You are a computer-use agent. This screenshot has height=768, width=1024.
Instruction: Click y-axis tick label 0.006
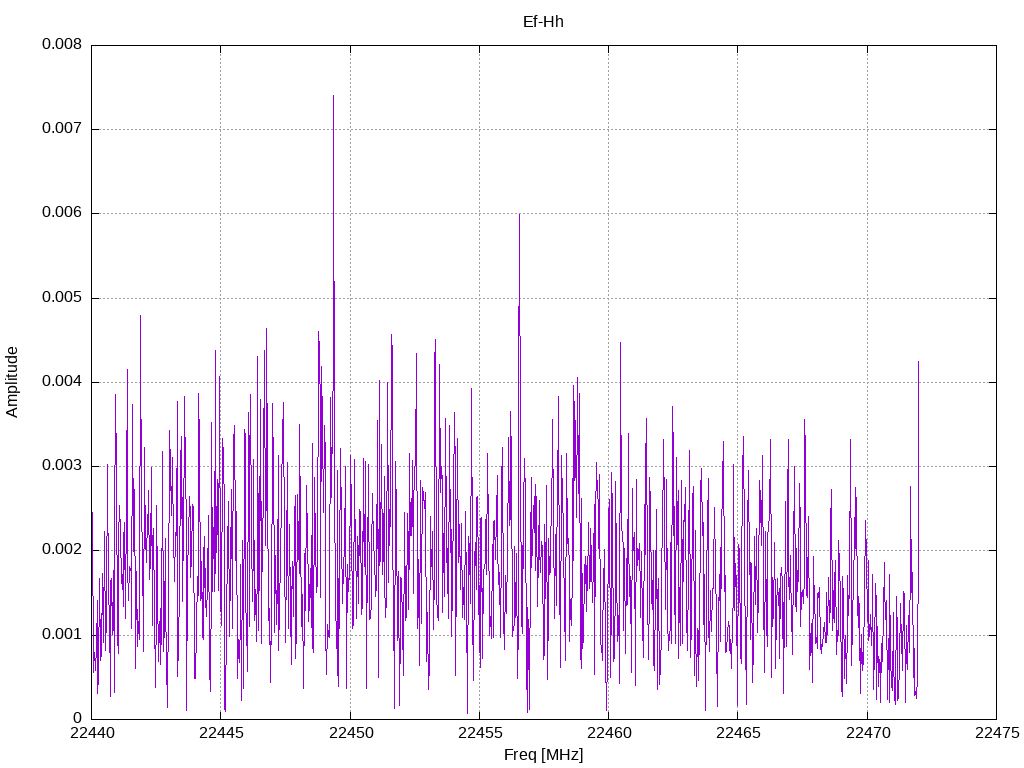[x=62, y=212]
